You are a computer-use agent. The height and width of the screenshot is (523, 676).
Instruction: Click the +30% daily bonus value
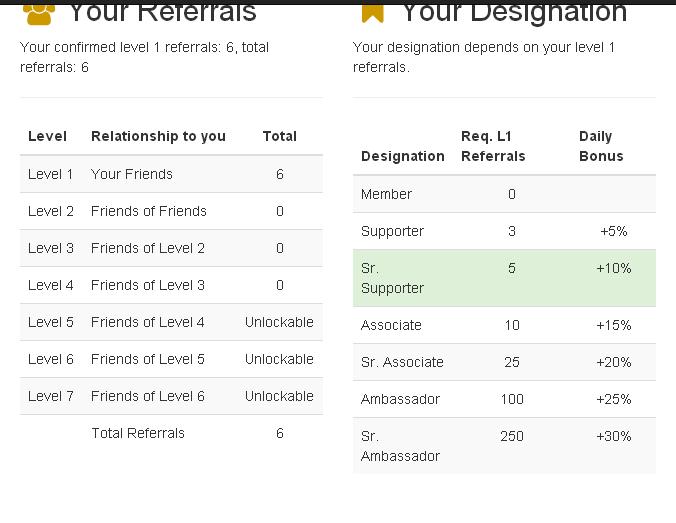[x=613, y=436]
